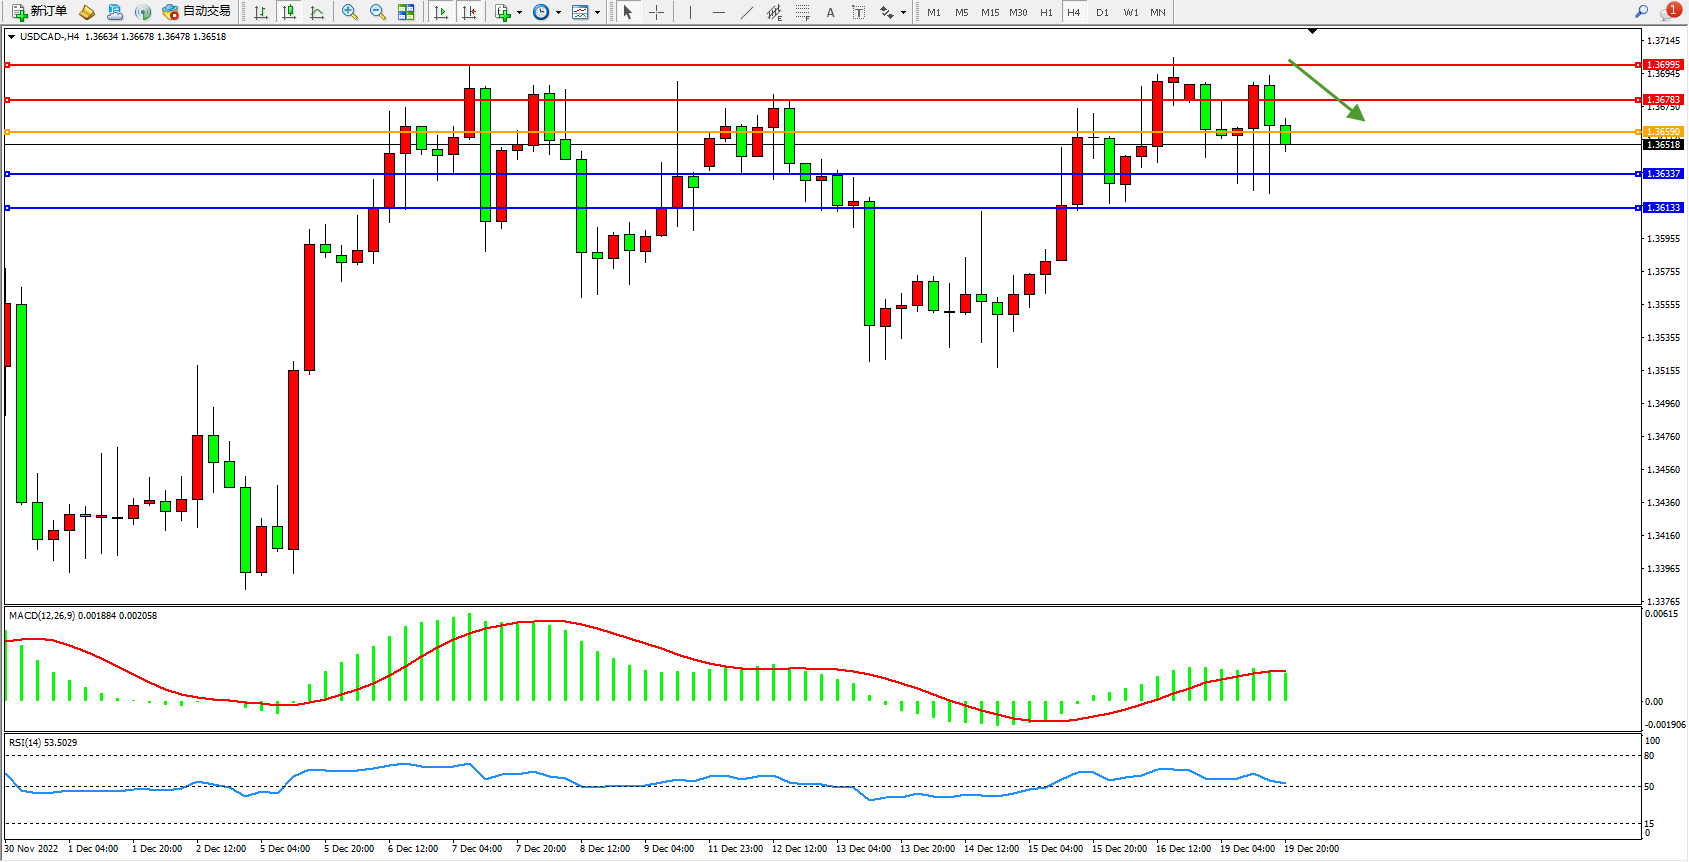1689x862 pixels.
Task: Select the Crosshair tool
Action: 656,12
